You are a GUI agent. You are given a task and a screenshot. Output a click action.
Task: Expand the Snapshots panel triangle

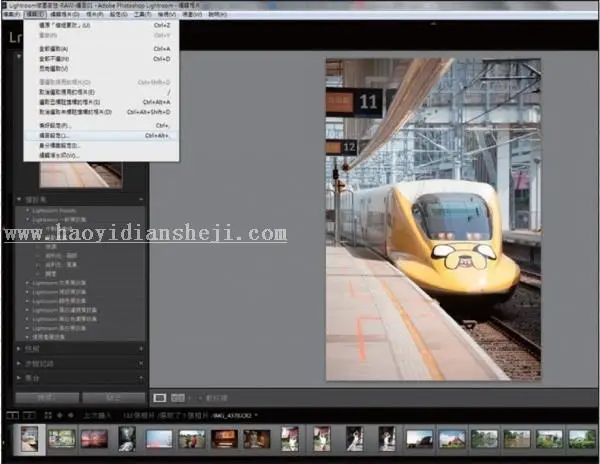[19, 348]
